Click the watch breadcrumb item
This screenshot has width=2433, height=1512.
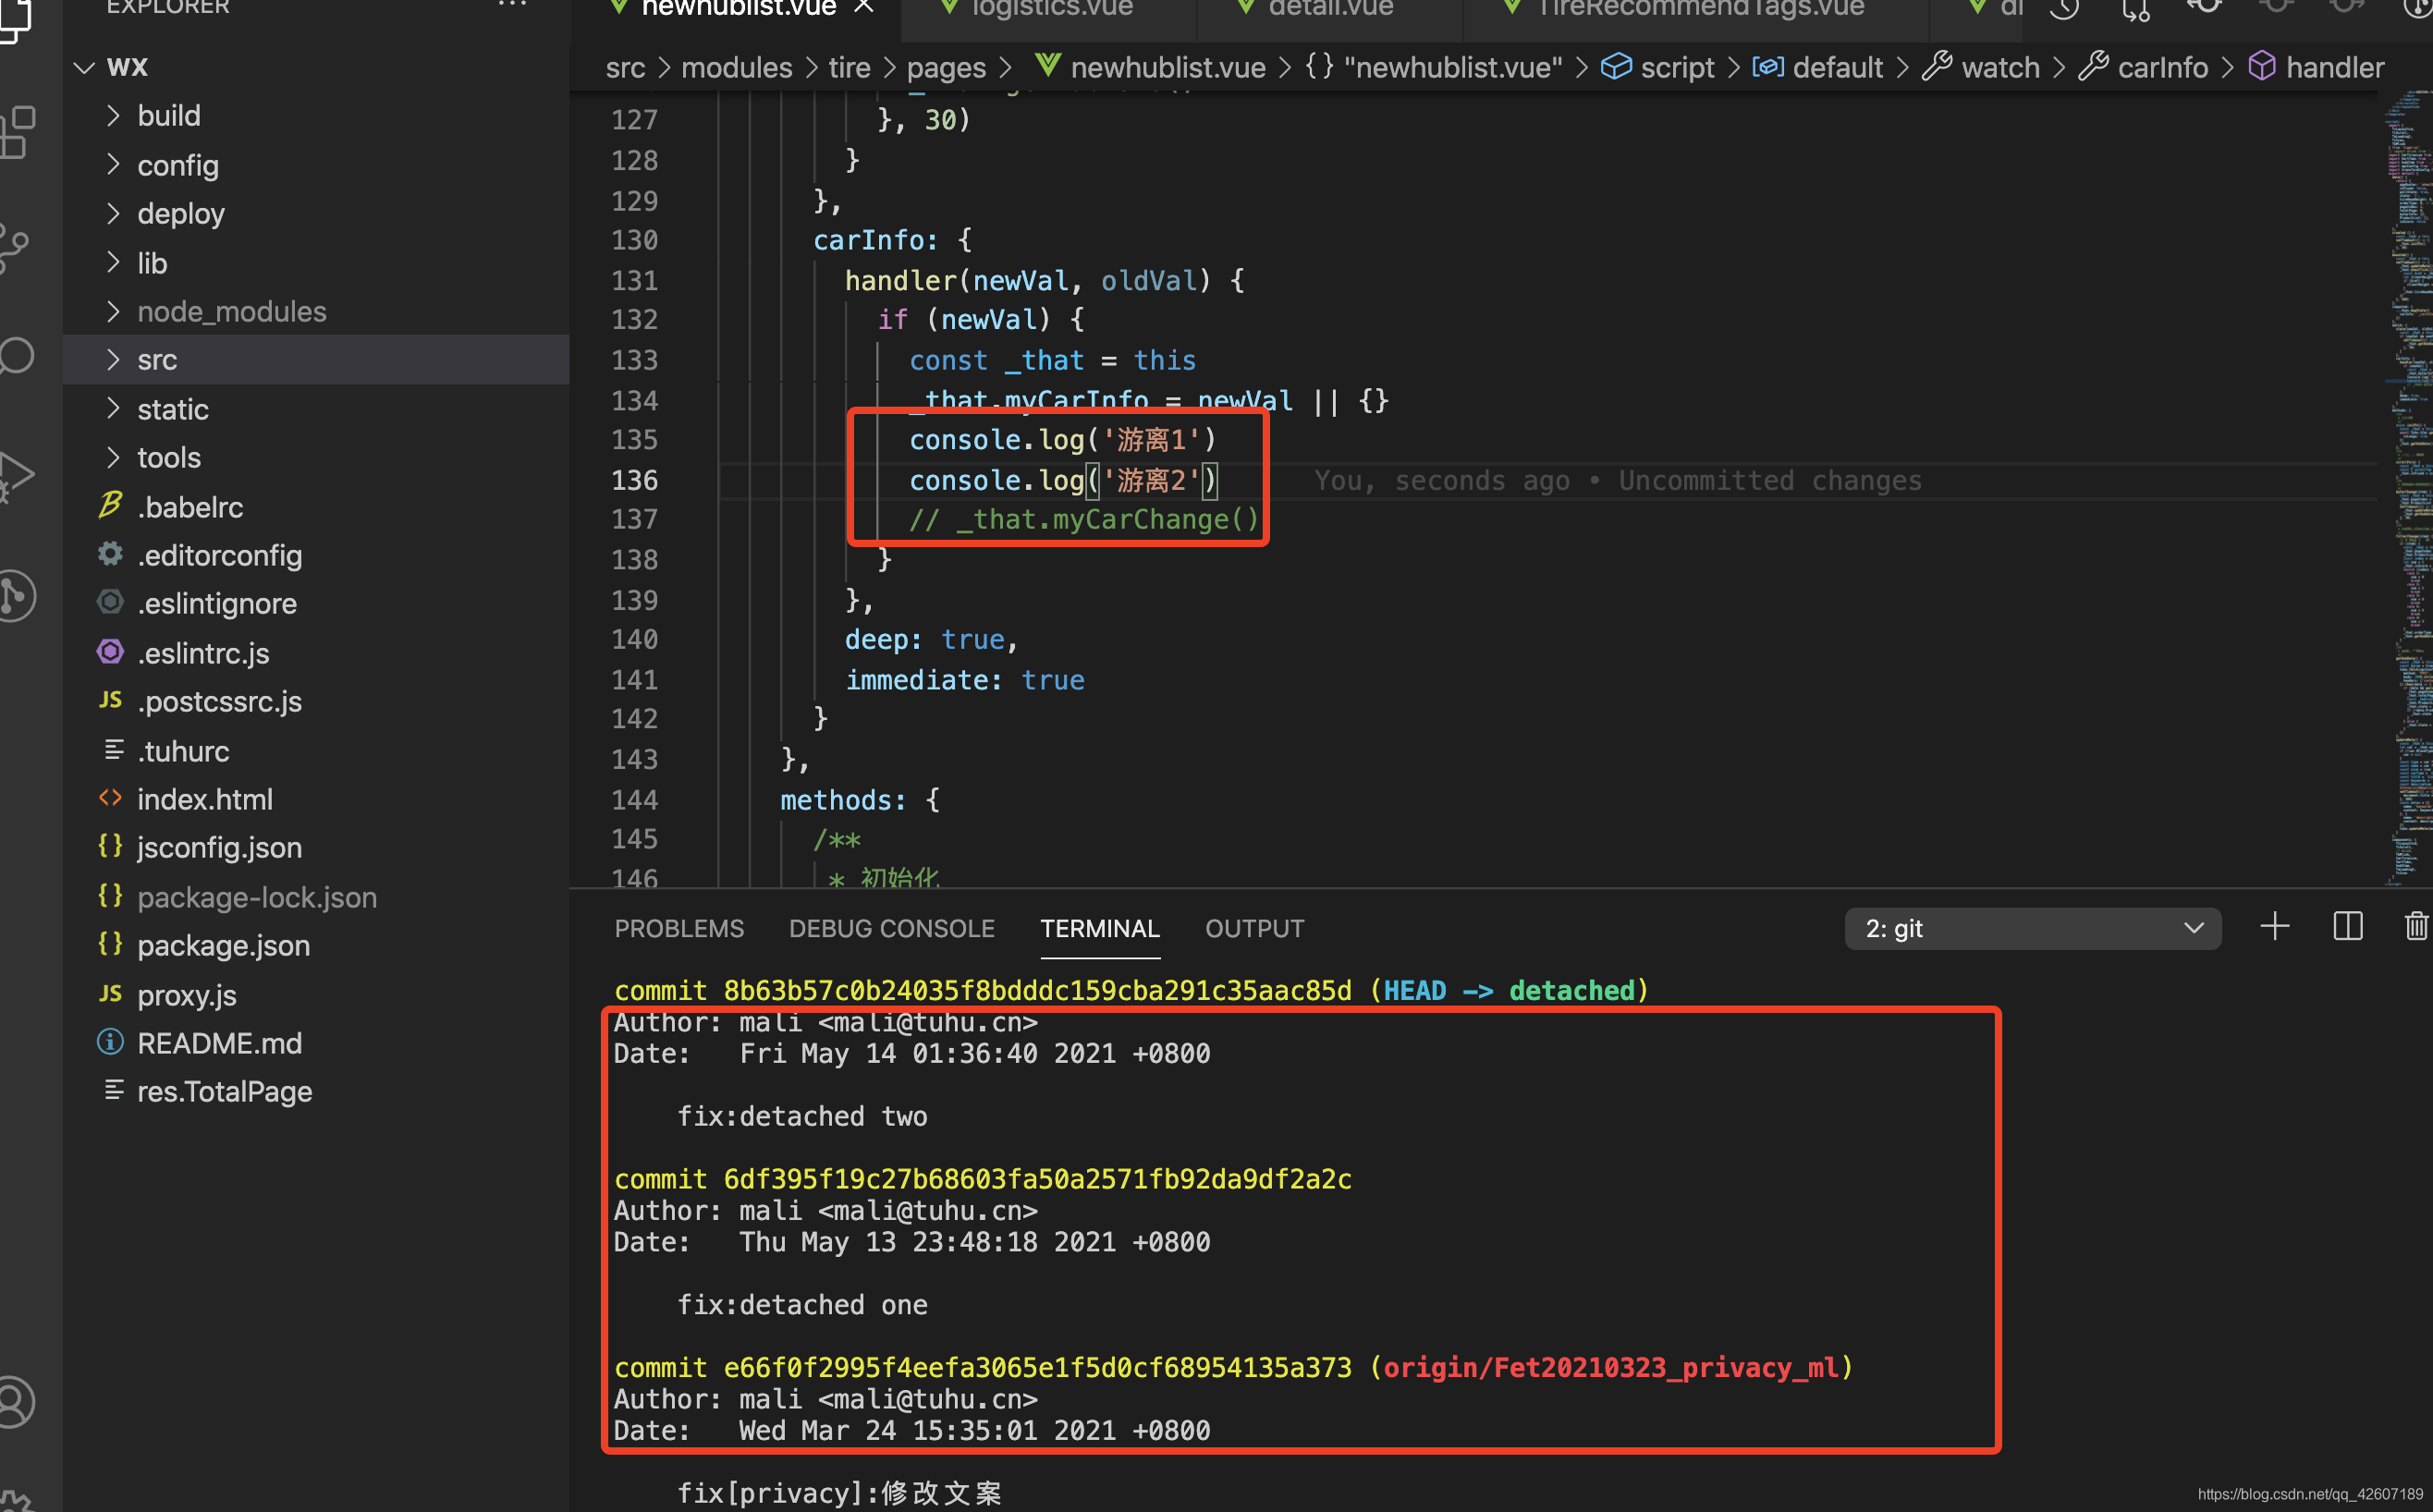pyautogui.click(x=1999, y=68)
